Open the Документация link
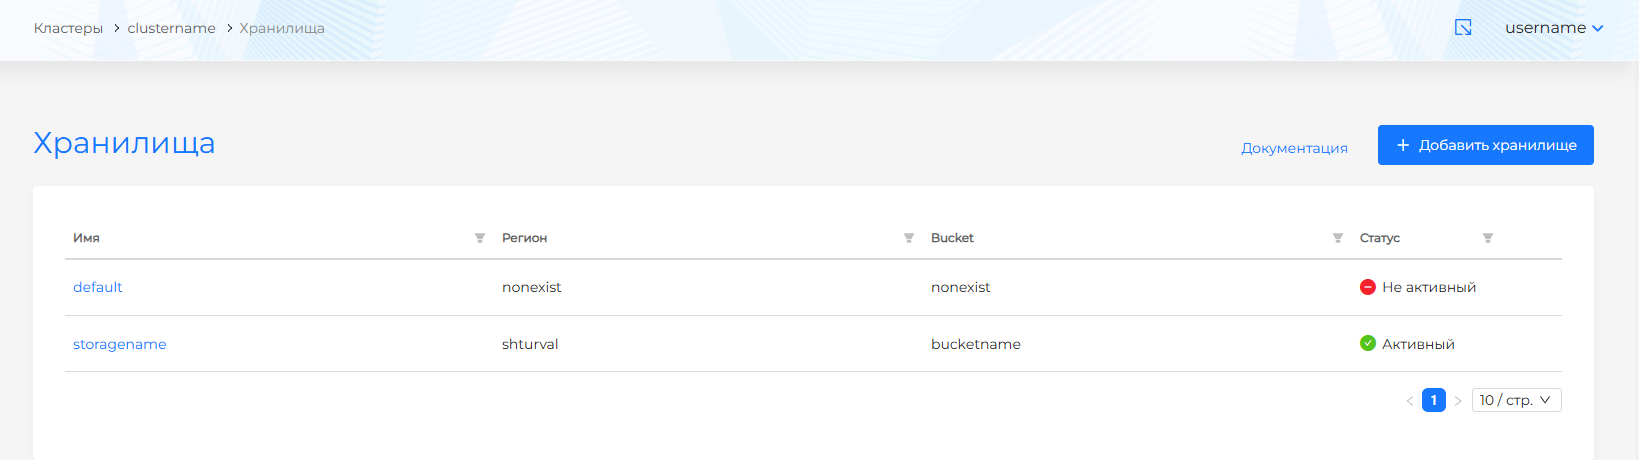The image size is (1639, 460). 1294,148
